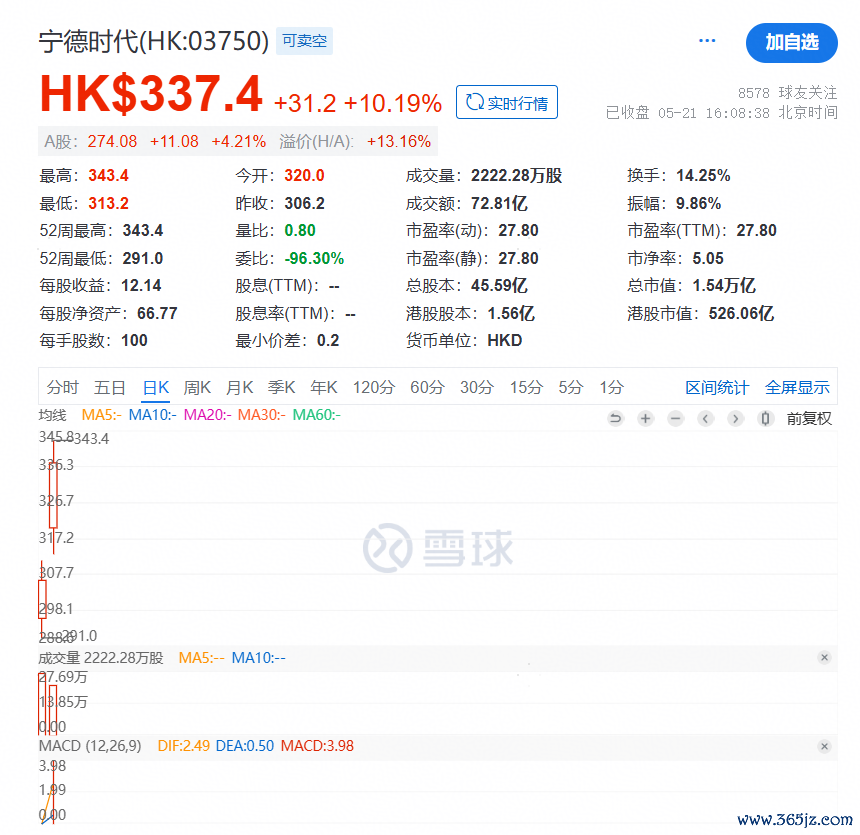
Task: Switch to the 120分 chart tab
Action: [374, 387]
